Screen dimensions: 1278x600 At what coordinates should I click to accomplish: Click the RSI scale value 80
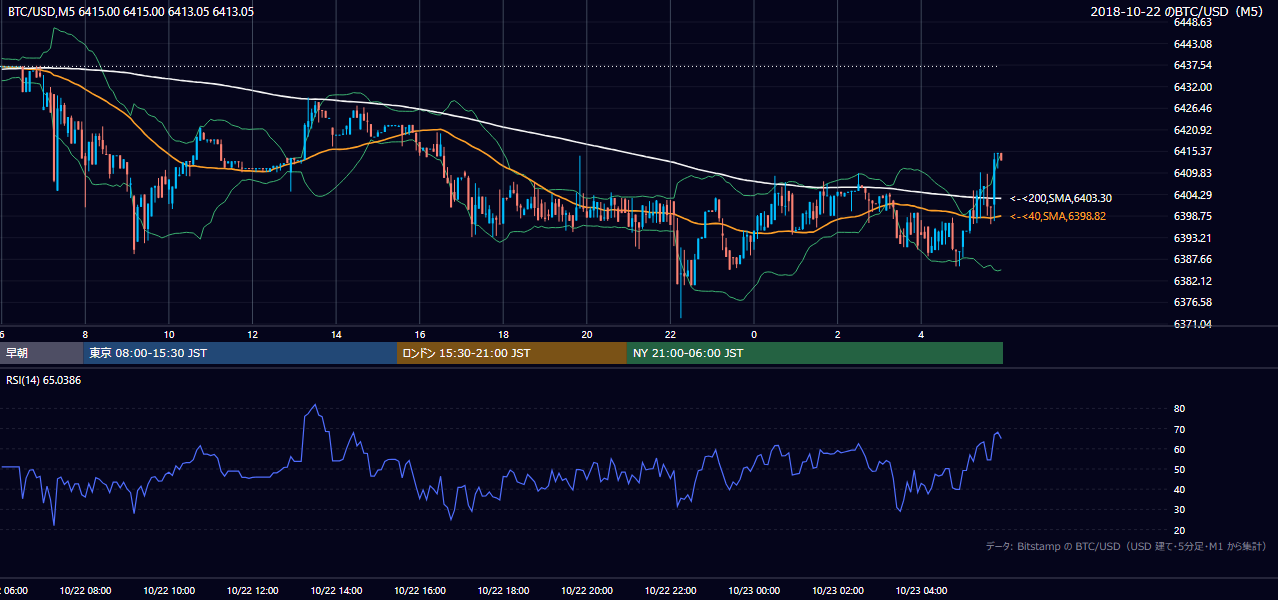click(x=1180, y=409)
